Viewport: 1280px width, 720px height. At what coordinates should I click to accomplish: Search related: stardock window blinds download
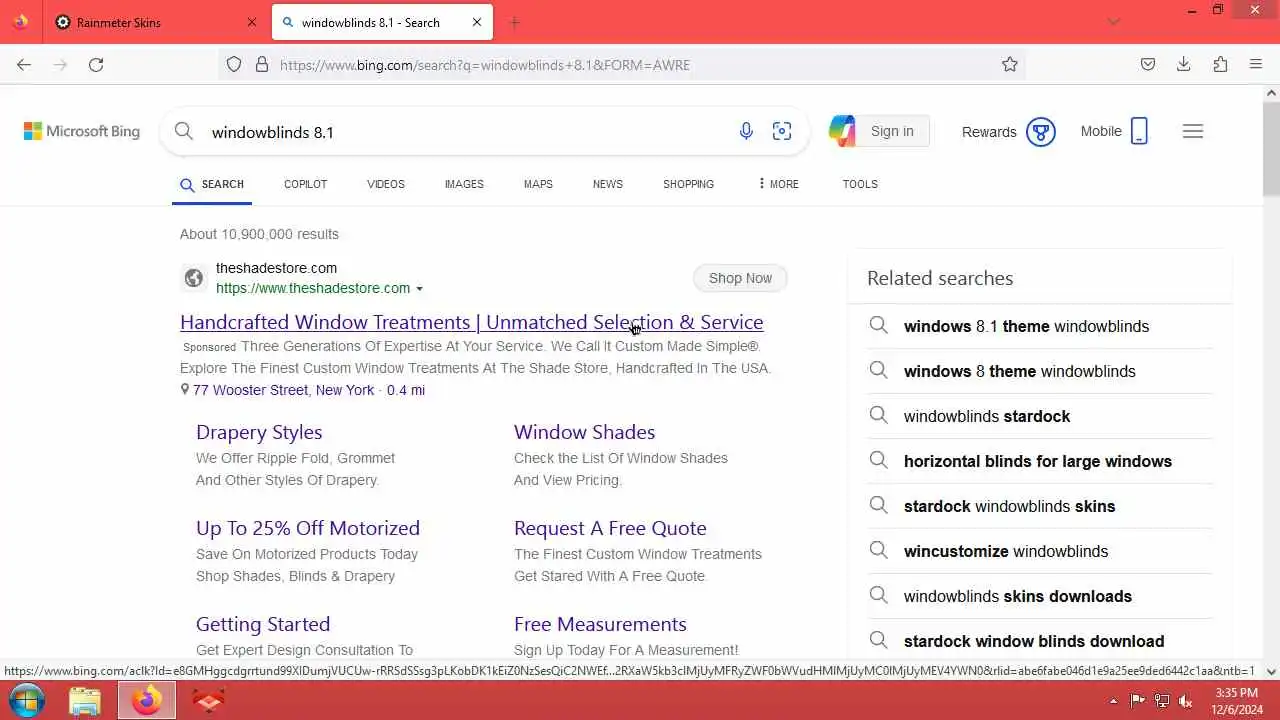pyautogui.click(x=1040, y=641)
